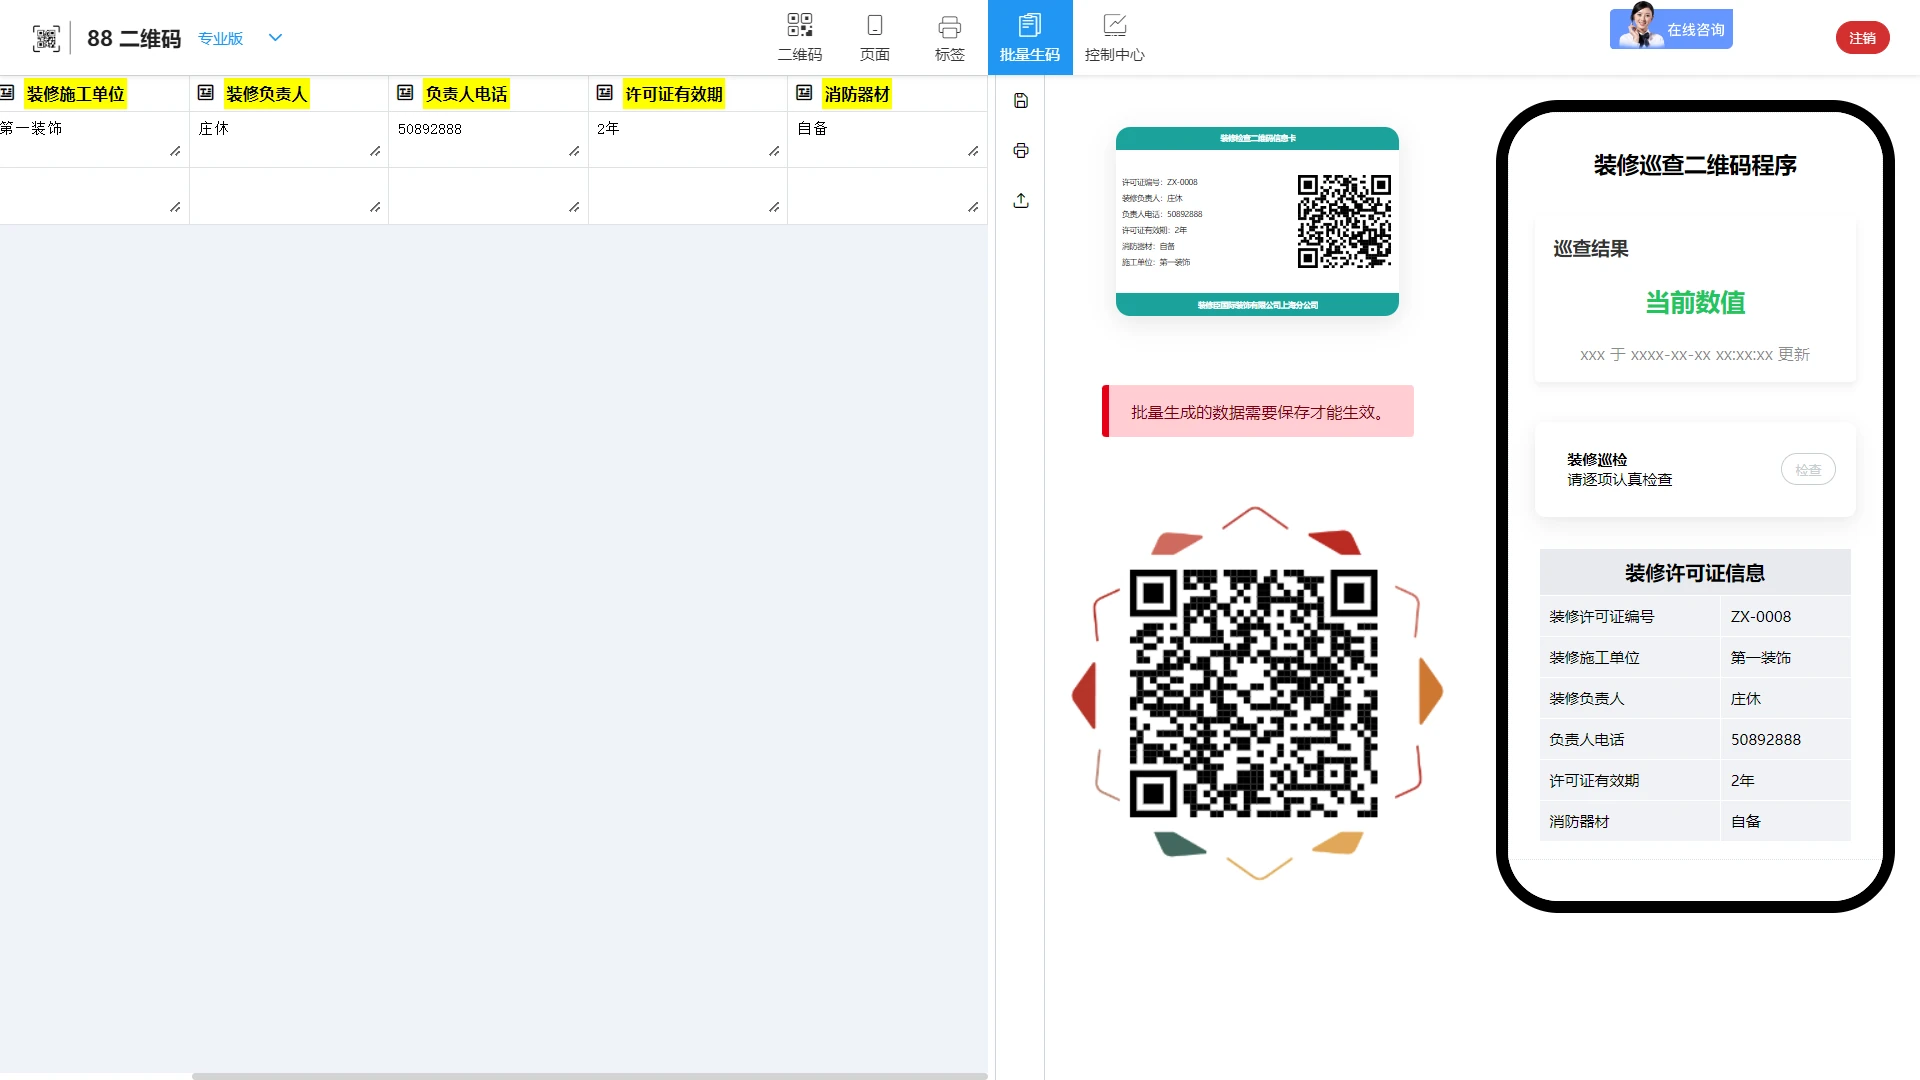Click 巡查结果 heading in phone preview
1920x1080 pixels.
1591,248
